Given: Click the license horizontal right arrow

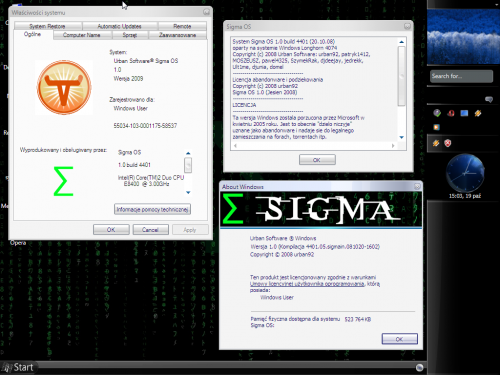Looking at the screenshot, I should pyautogui.click(x=393, y=146).
